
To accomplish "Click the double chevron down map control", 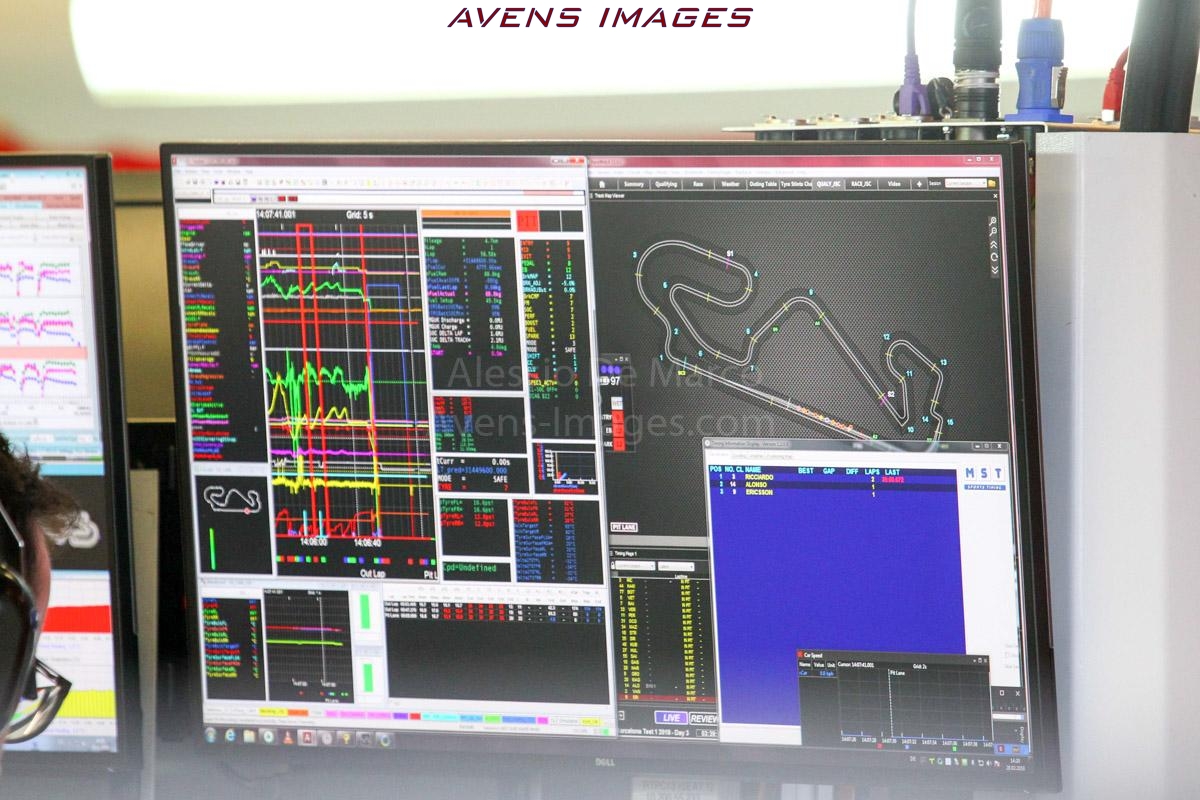I will (x=995, y=270).
